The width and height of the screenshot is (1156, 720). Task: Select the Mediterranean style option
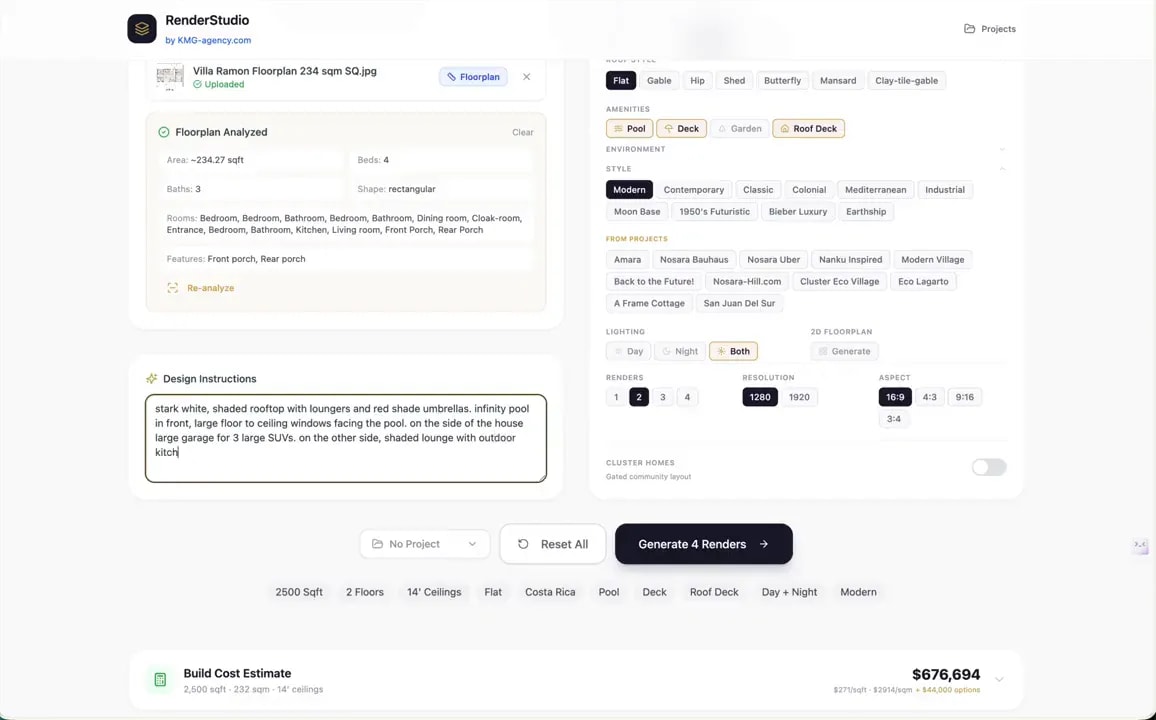point(876,189)
